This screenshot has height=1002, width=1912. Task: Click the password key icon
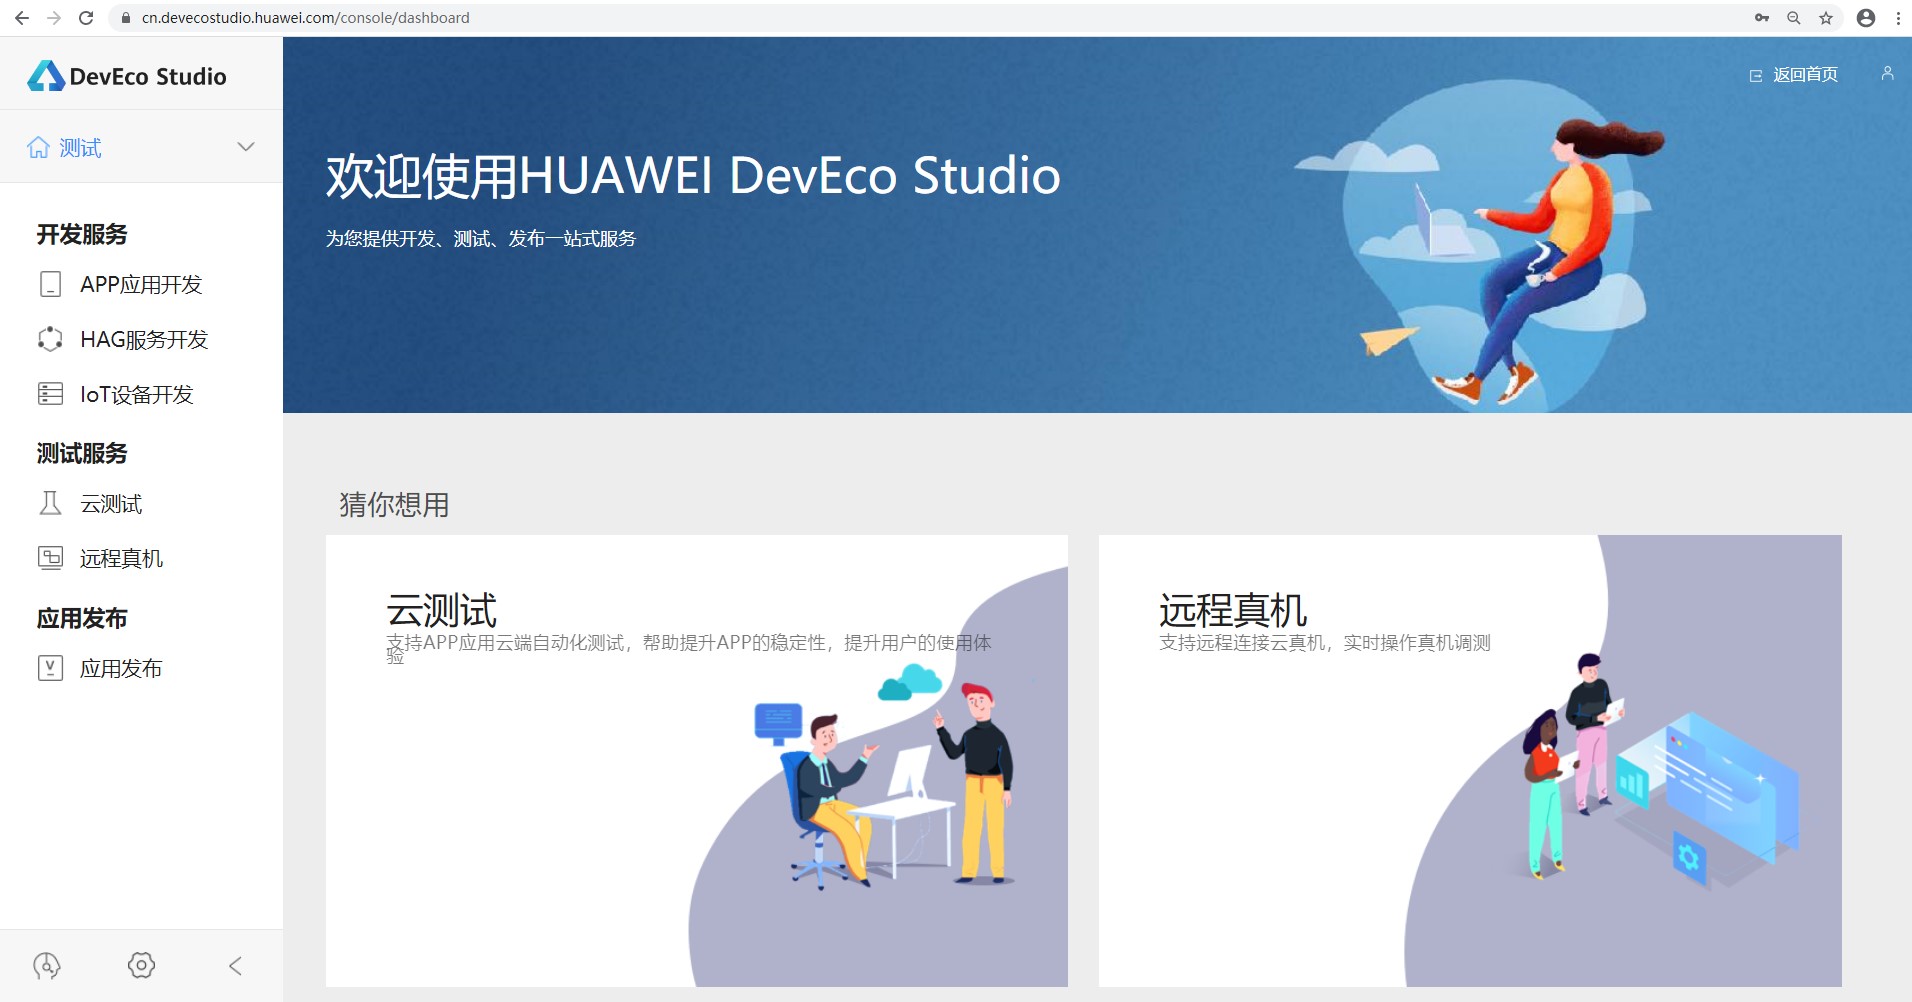(1762, 18)
